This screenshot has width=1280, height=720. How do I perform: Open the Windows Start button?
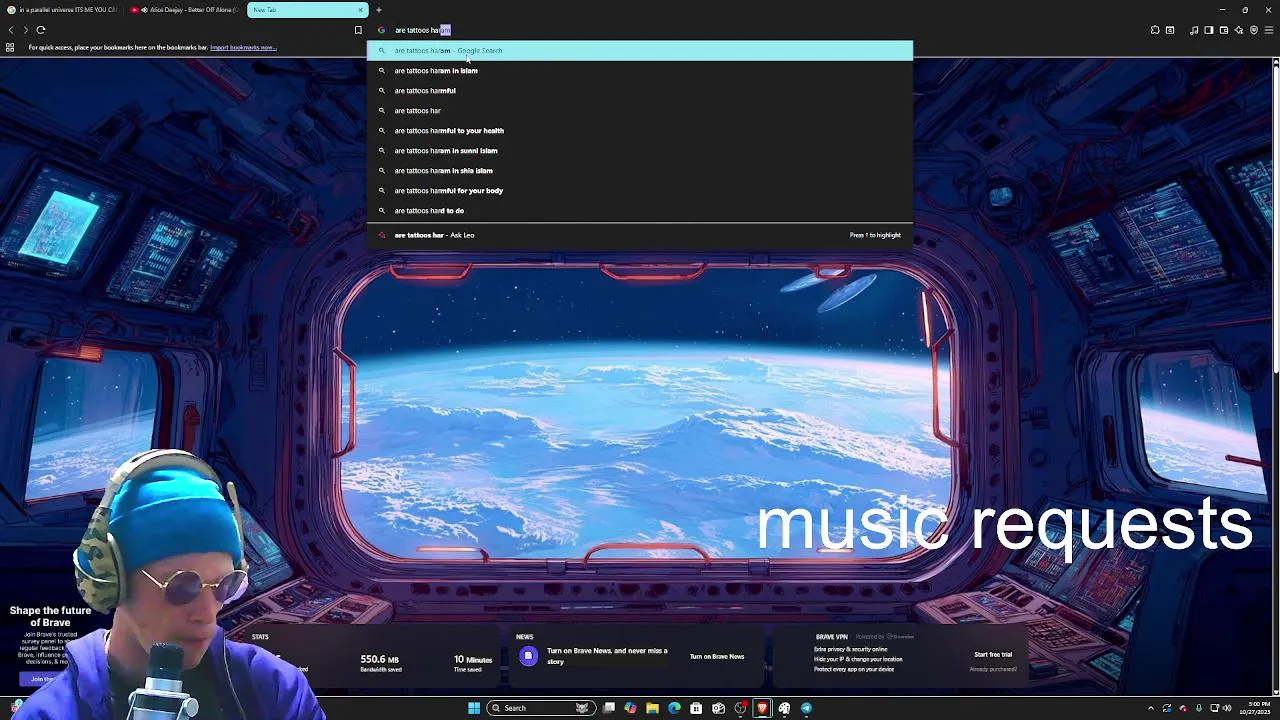click(474, 708)
